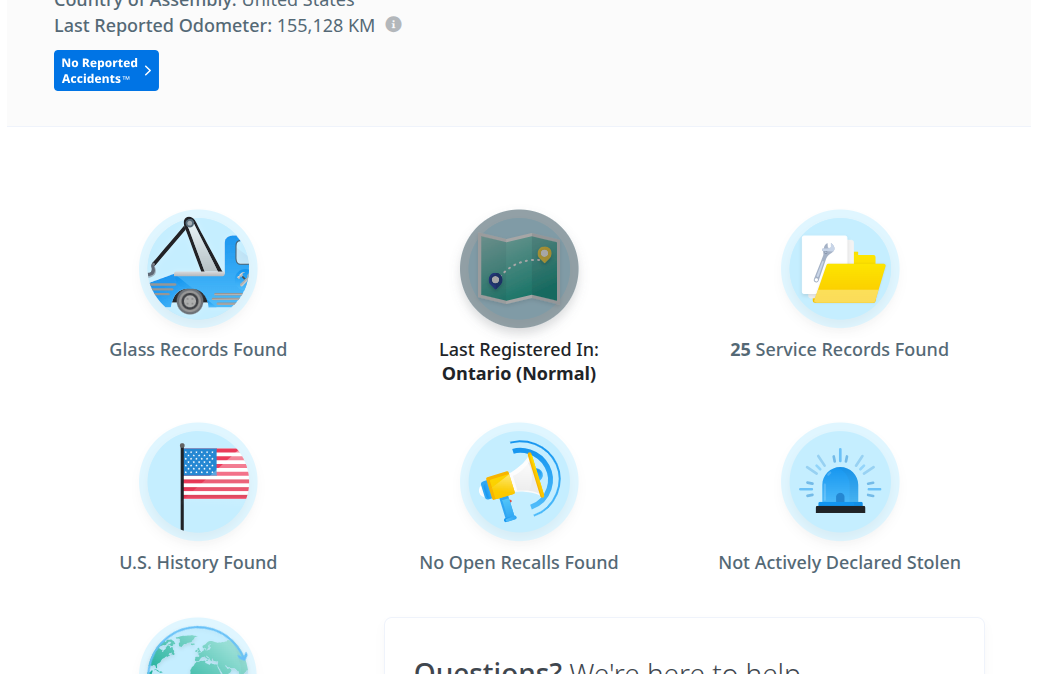Click the blue siren stolen-status icon
The height and width of the screenshot is (674, 1041).
840,481
